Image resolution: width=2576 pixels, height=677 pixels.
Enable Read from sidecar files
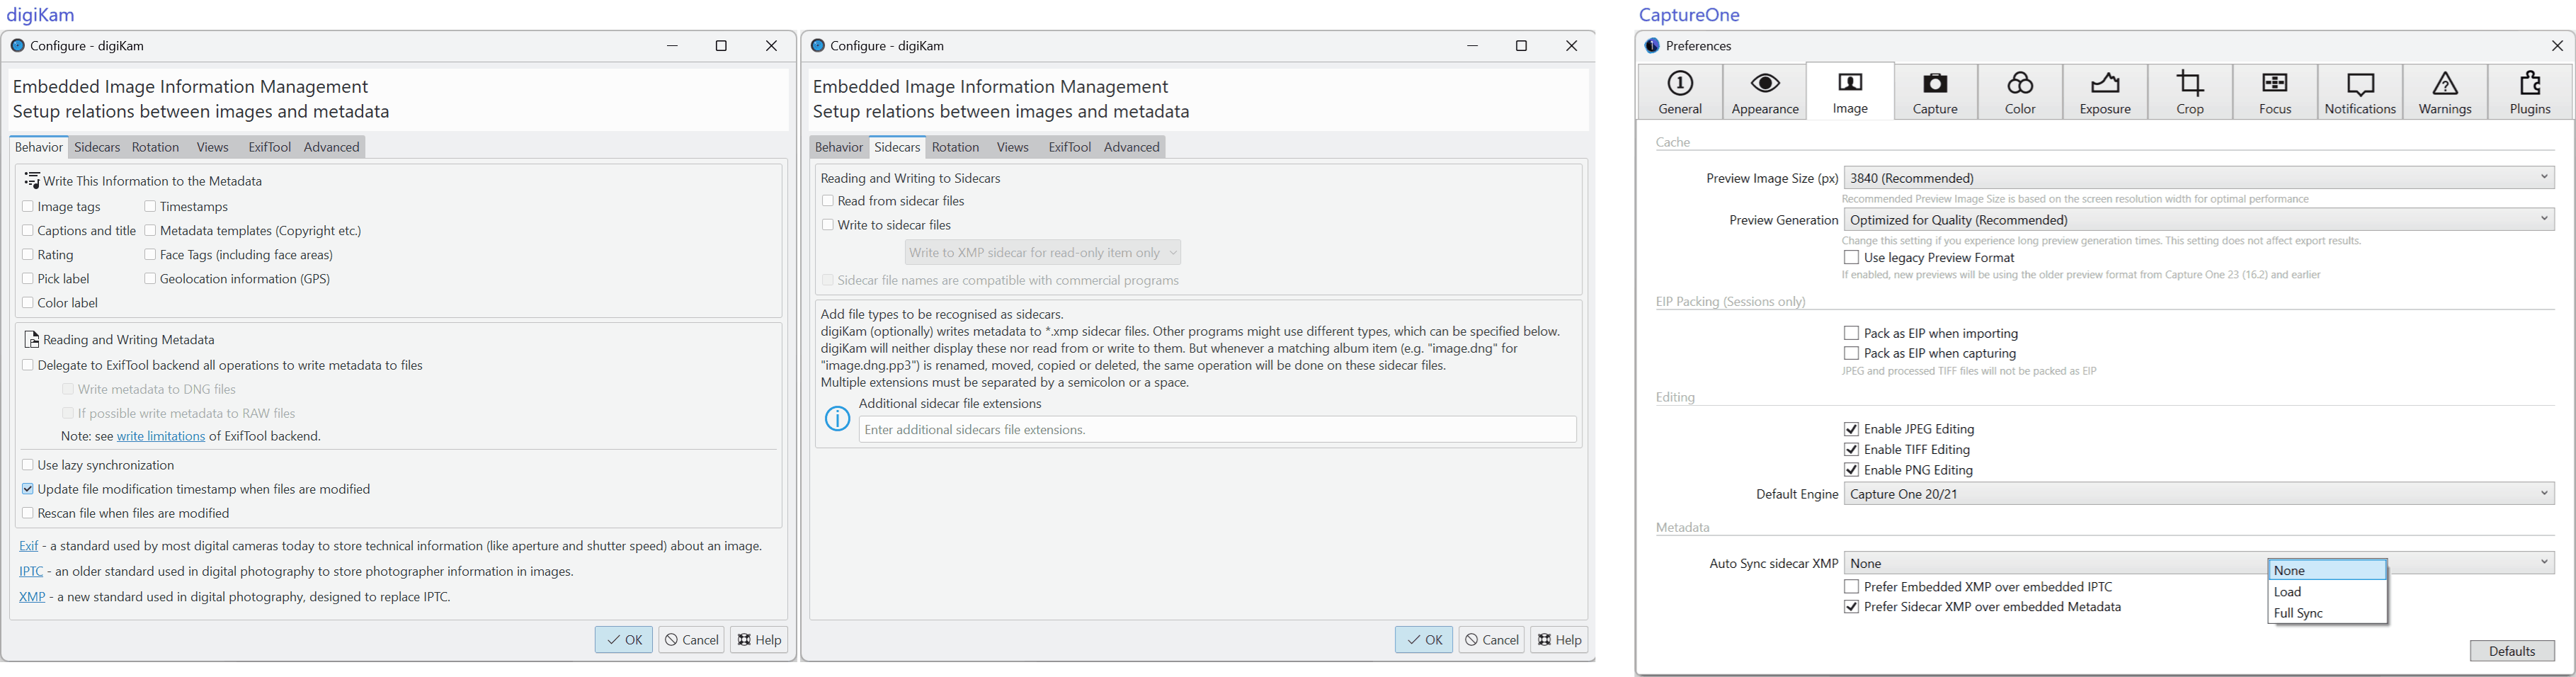coord(828,201)
